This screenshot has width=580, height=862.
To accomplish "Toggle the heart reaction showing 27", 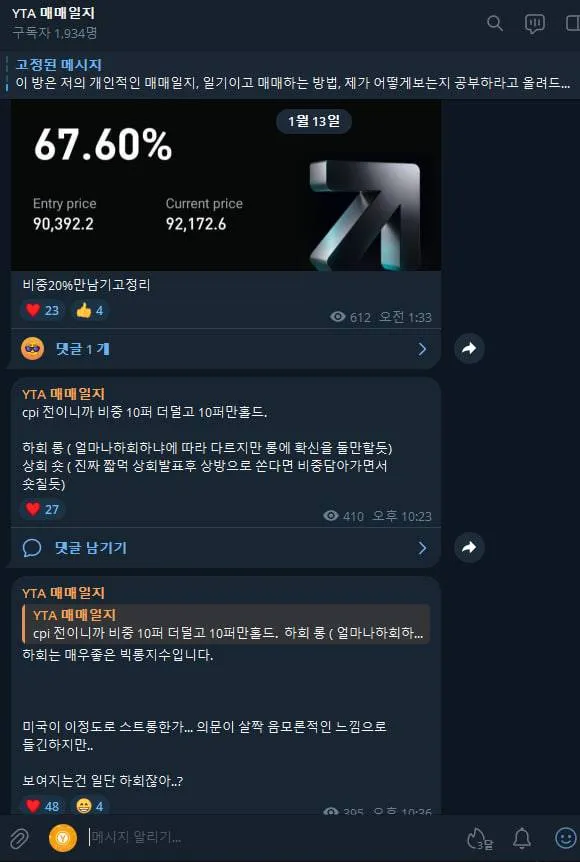I will (42, 510).
